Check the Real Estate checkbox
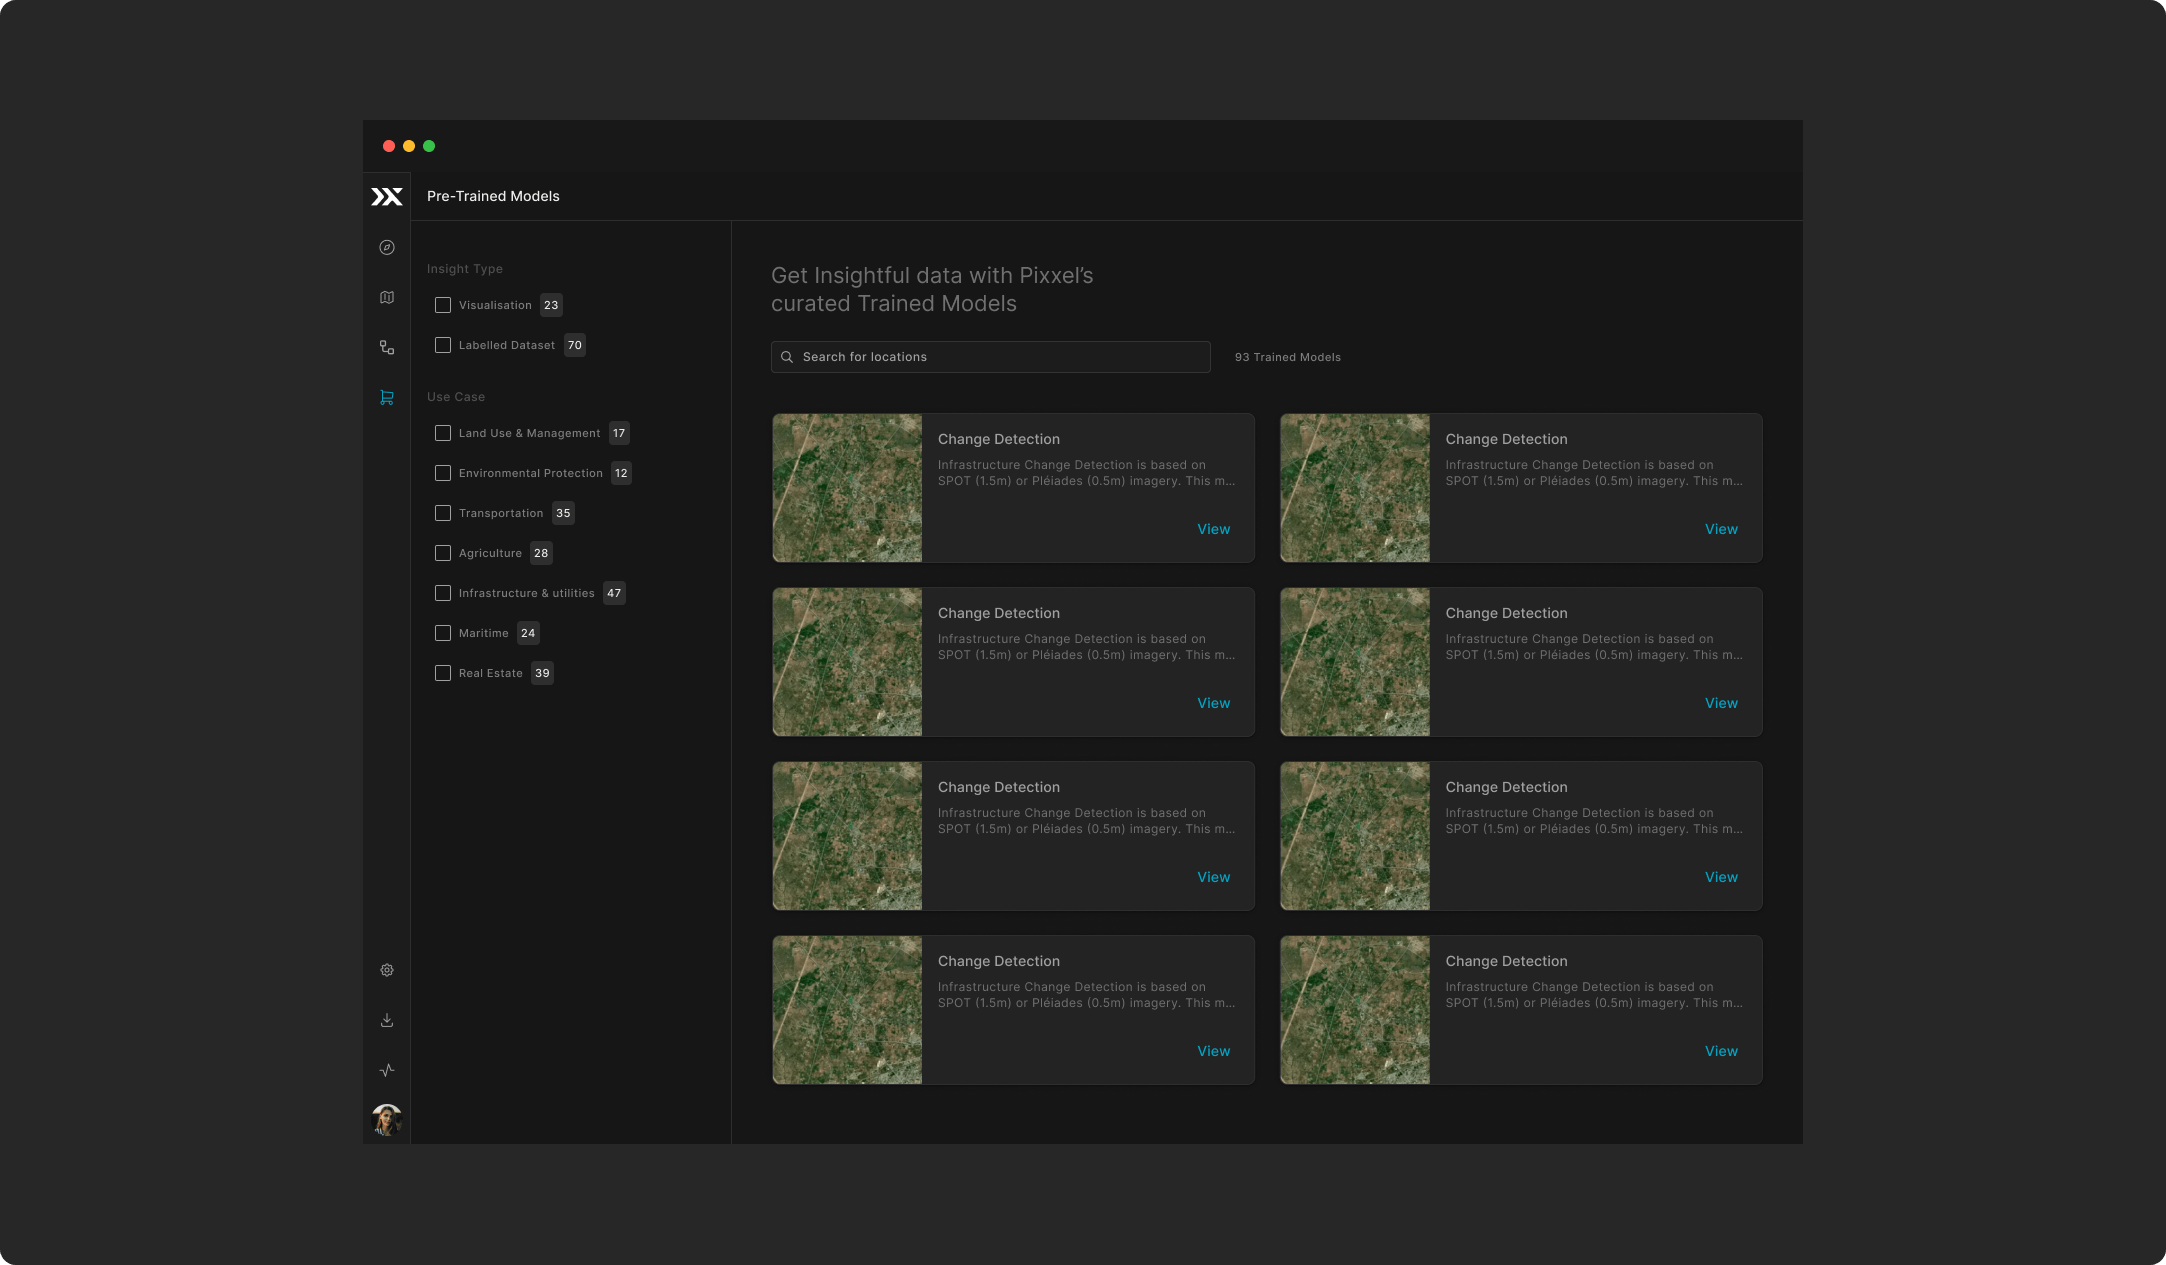The image size is (2166, 1265). click(x=443, y=673)
